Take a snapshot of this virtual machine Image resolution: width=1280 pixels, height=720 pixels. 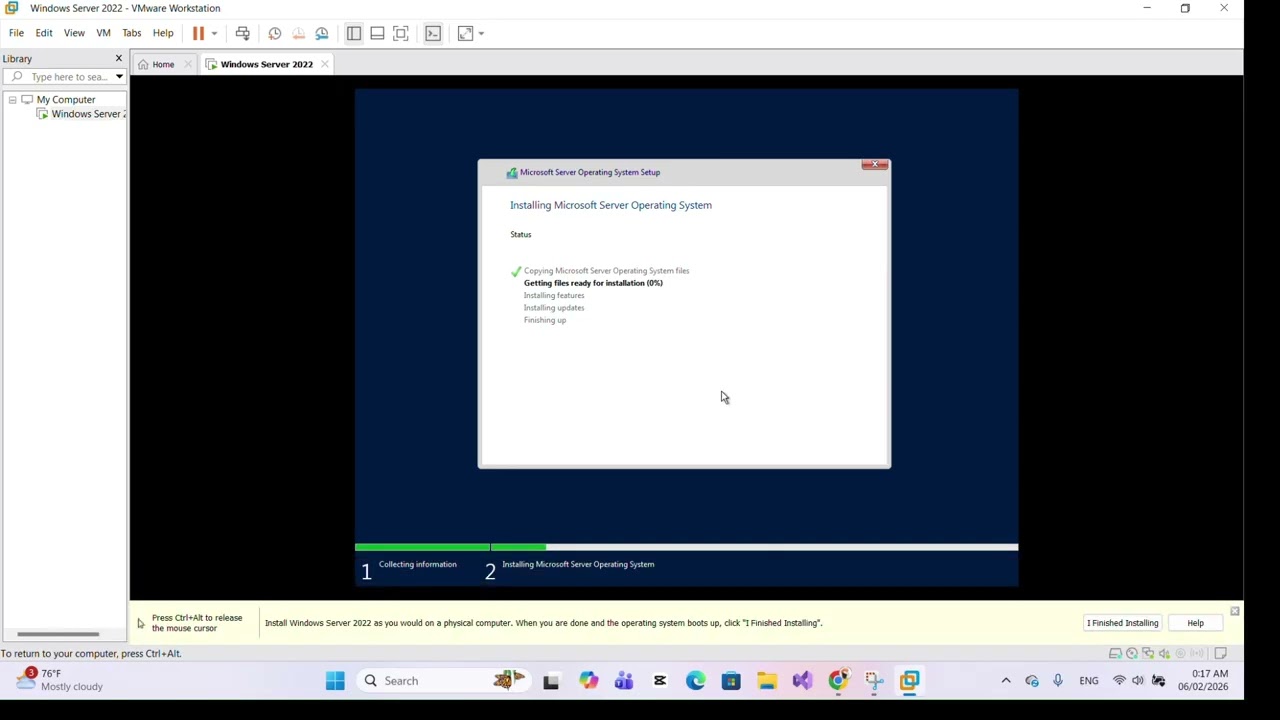click(x=275, y=33)
